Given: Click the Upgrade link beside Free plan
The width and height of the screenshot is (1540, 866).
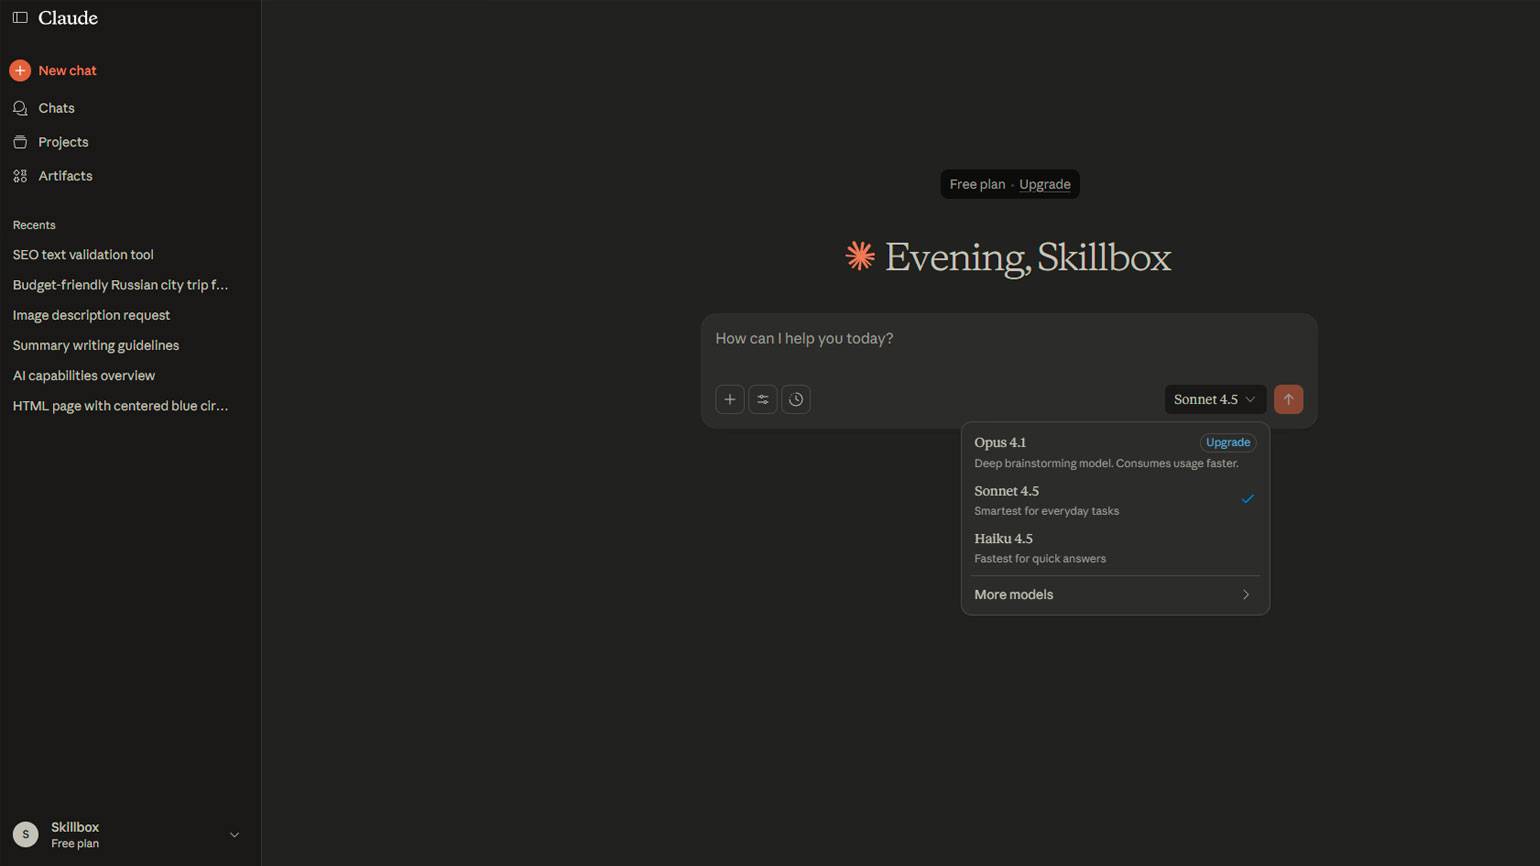Looking at the screenshot, I should click(x=1044, y=185).
